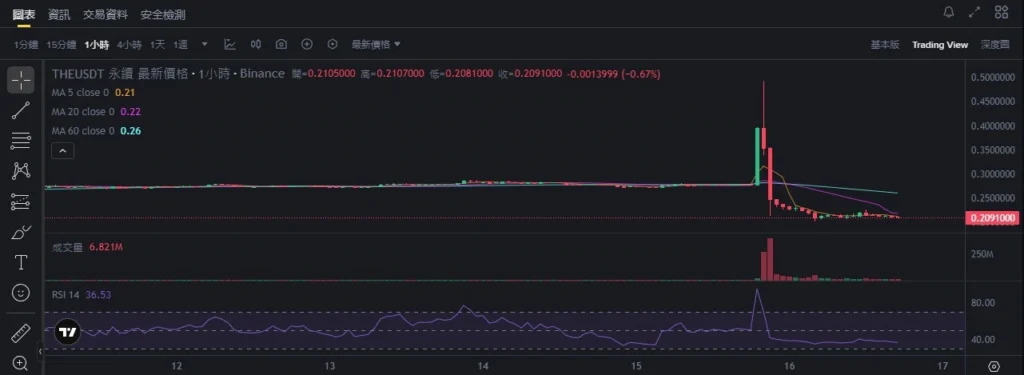The image size is (1024, 375).
Task: Select the ruler measure tool
Action: tap(21, 334)
